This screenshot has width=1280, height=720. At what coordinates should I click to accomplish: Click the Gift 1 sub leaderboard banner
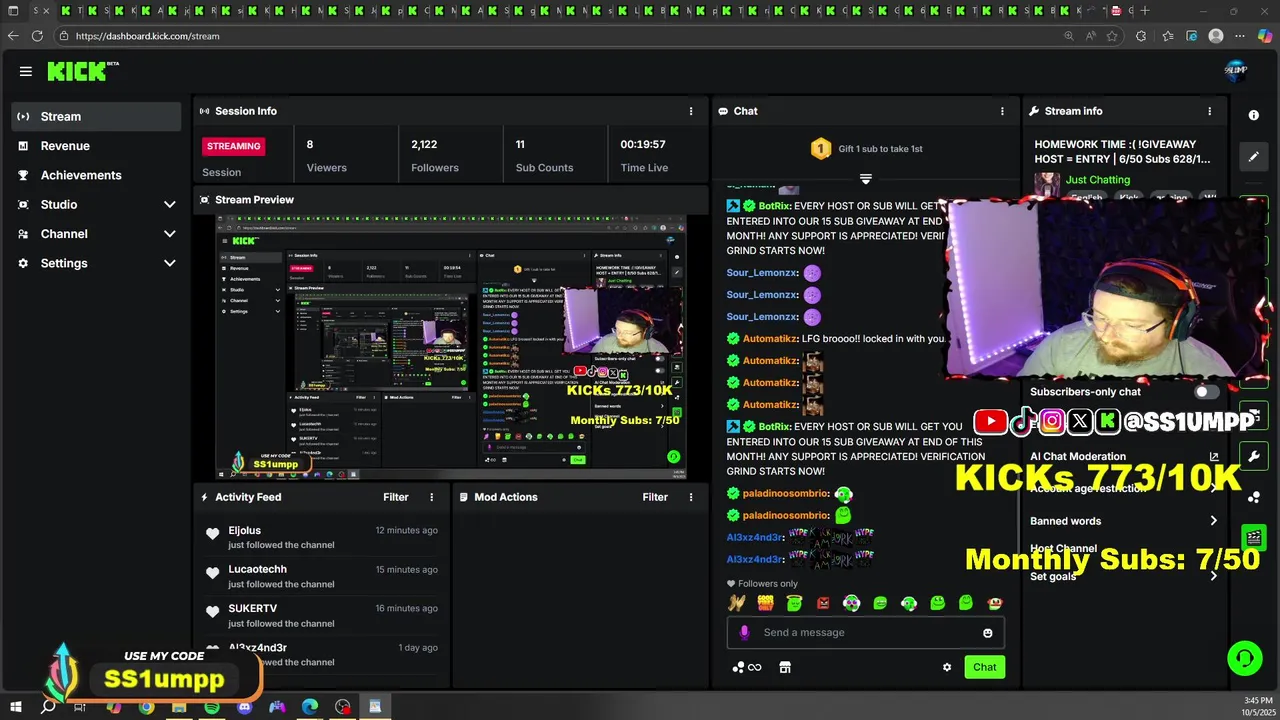point(866,149)
